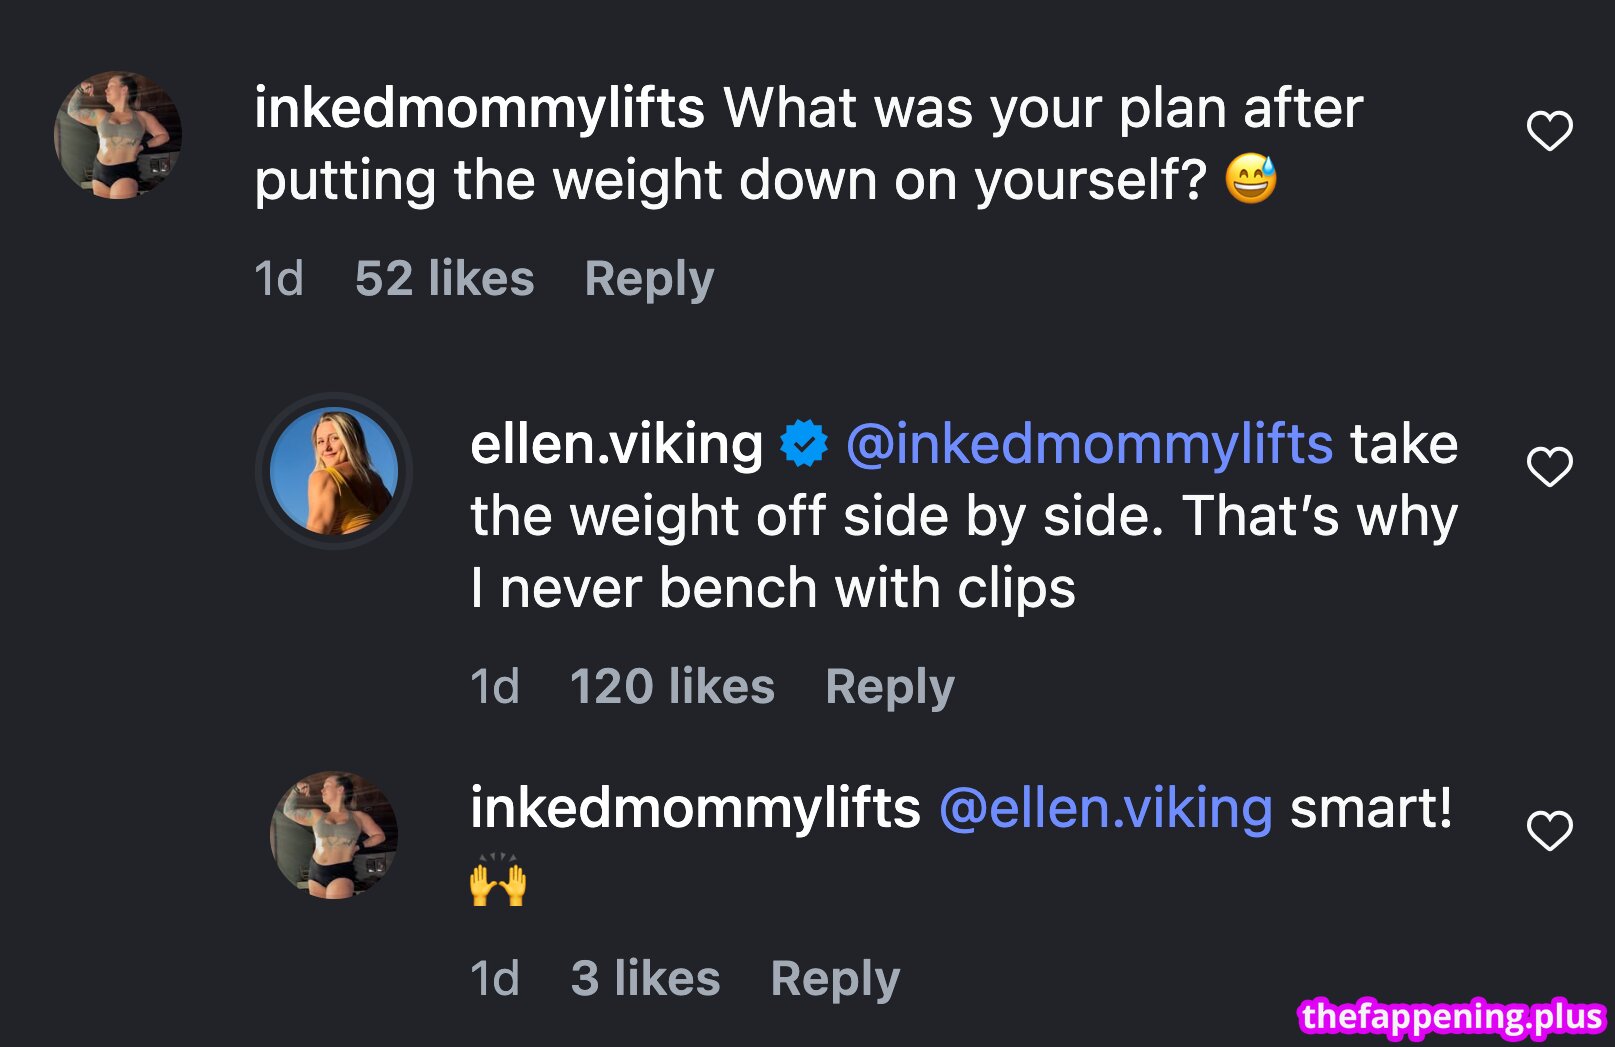View the 52 likes list

pos(444,279)
